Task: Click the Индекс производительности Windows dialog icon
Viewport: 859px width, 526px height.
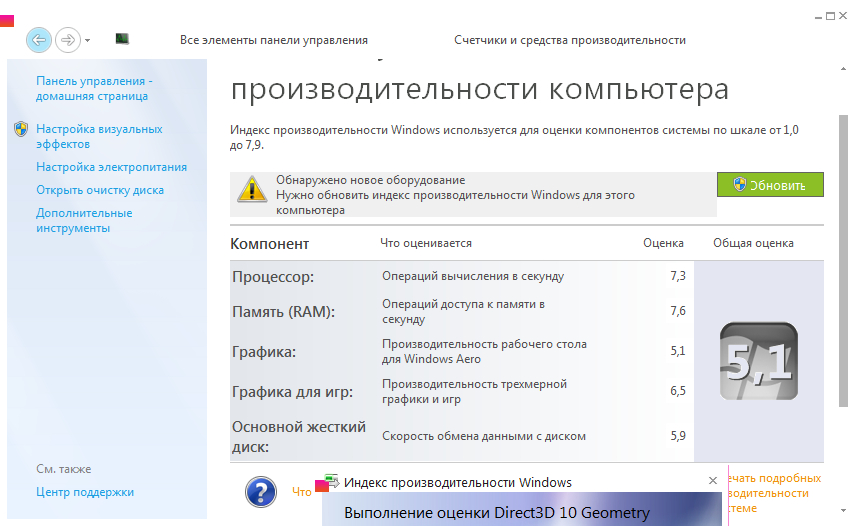Action: (x=333, y=482)
